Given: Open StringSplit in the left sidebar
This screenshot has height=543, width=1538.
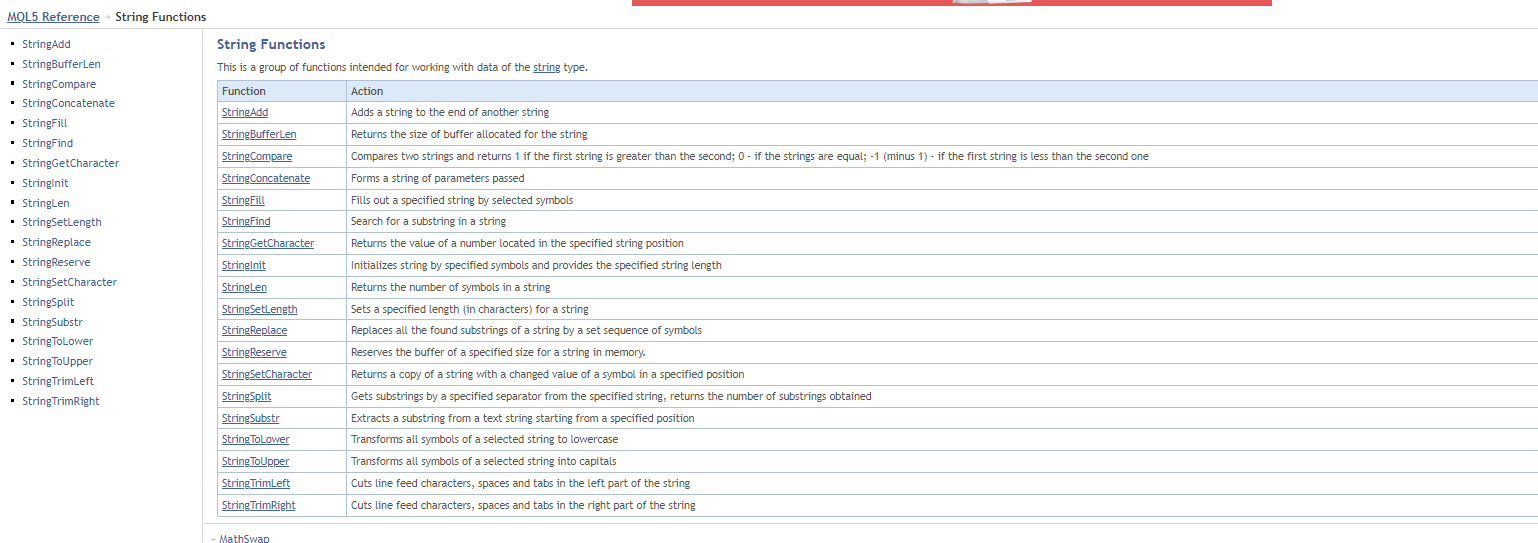Looking at the screenshot, I should click(x=48, y=302).
